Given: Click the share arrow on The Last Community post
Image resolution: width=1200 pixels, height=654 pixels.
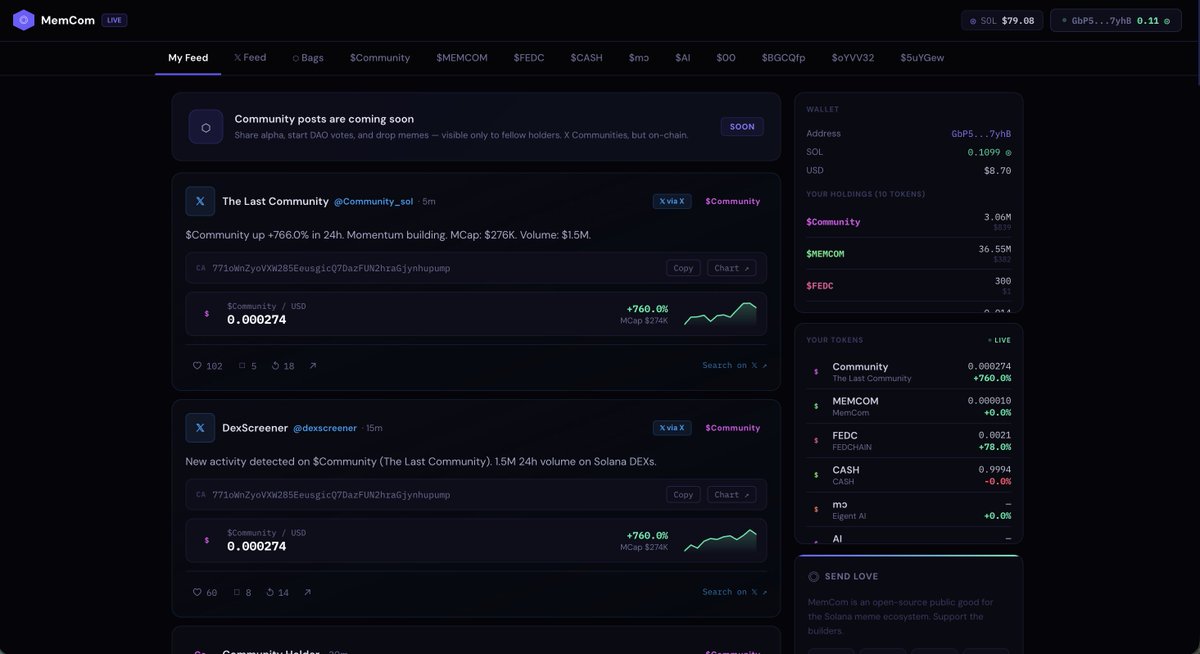Looking at the screenshot, I should pos(313,366).
